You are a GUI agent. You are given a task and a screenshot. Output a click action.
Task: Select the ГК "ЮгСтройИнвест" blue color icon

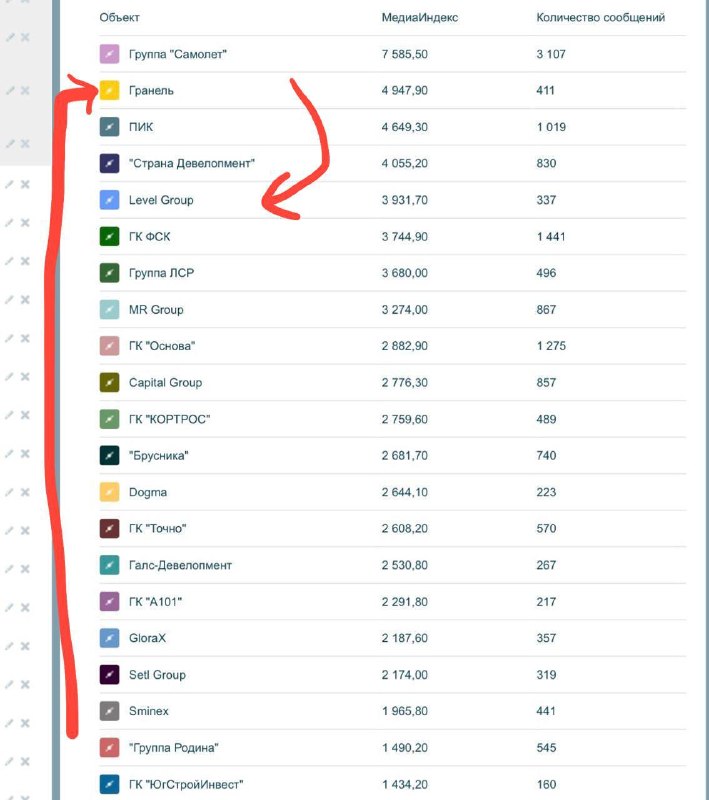tap(109, 784)
